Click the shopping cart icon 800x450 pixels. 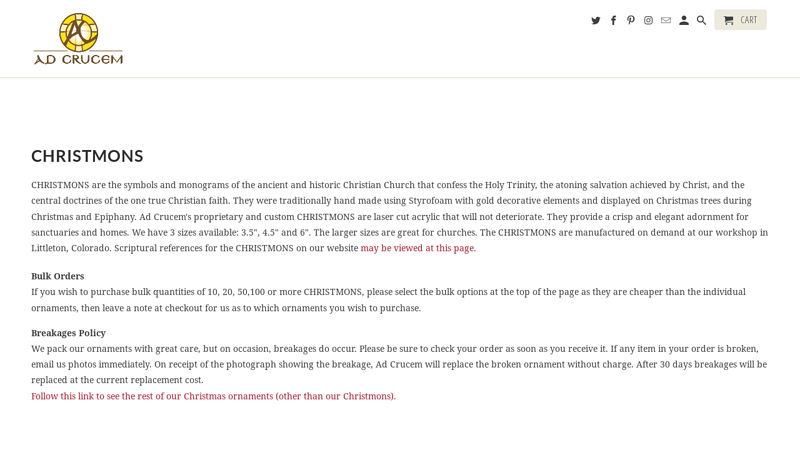(x=728, y=20)
